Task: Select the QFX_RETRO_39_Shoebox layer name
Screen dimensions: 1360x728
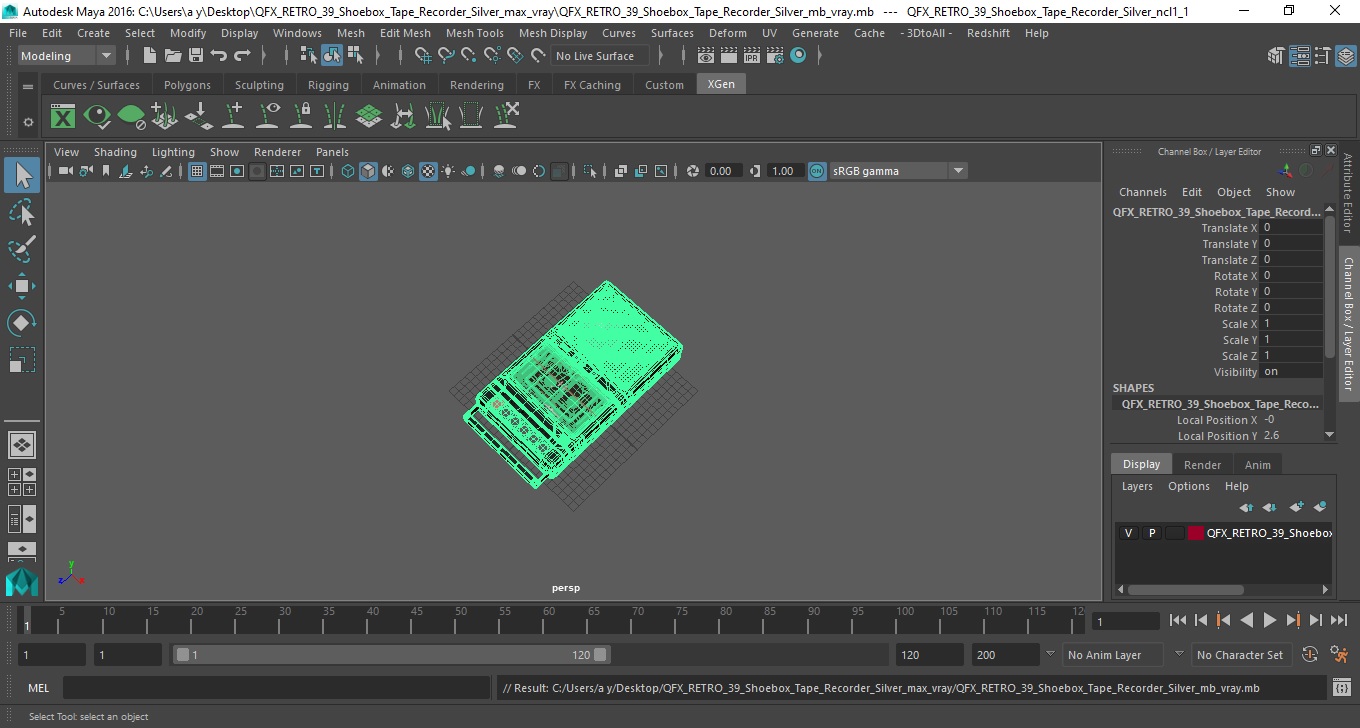Action: (1269, 533)
